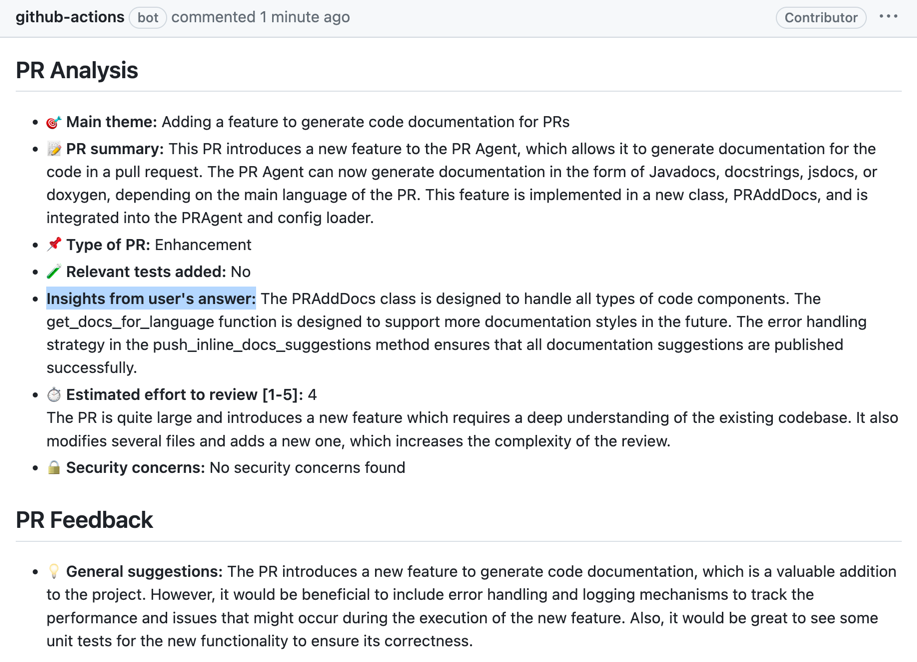This screenshot has width=917, height=662.
Task: Click the Contributor badge
Action: click(x=820, y=18)
